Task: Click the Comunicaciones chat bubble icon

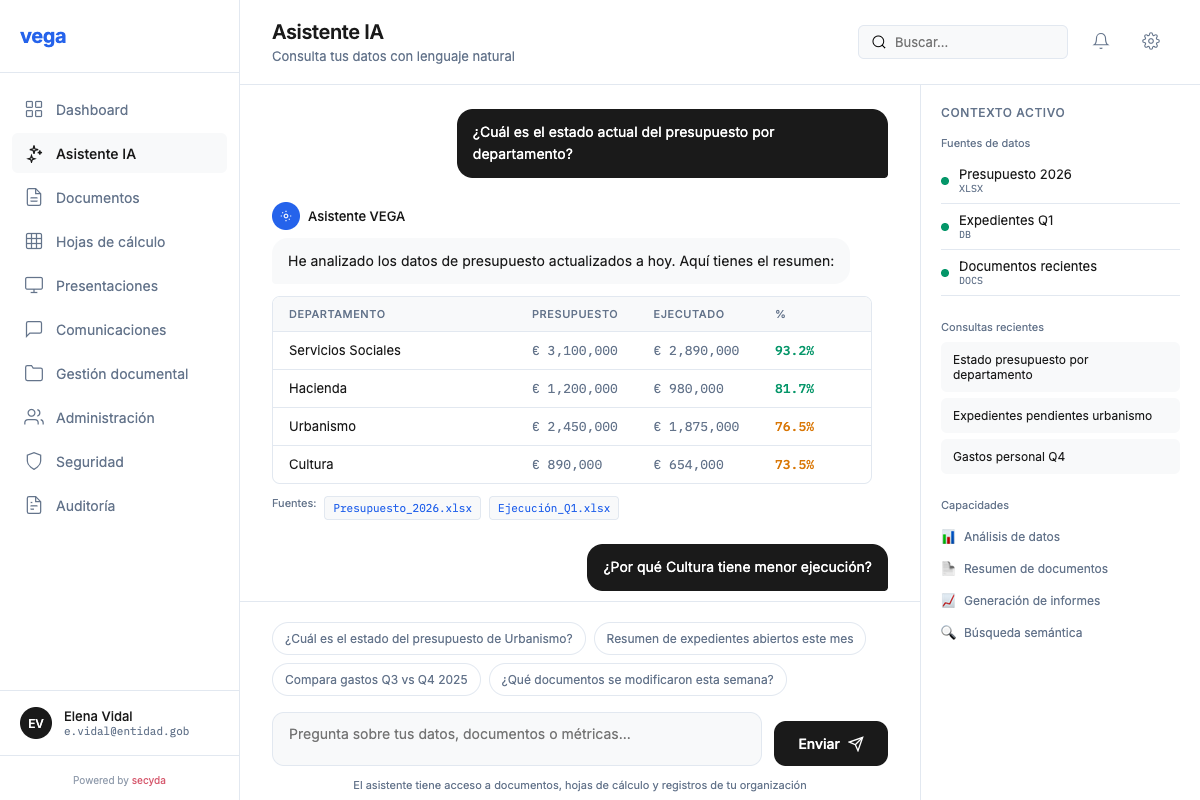Action: [x=34, y=330]
